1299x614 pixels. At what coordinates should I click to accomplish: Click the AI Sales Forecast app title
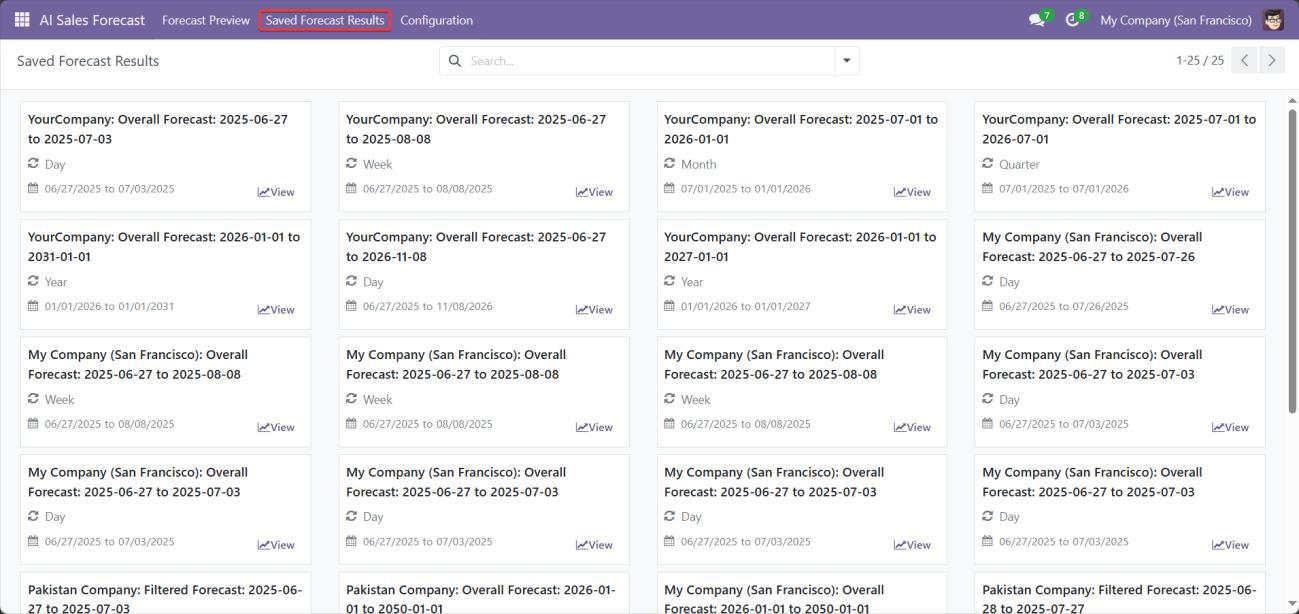[92, 20]
